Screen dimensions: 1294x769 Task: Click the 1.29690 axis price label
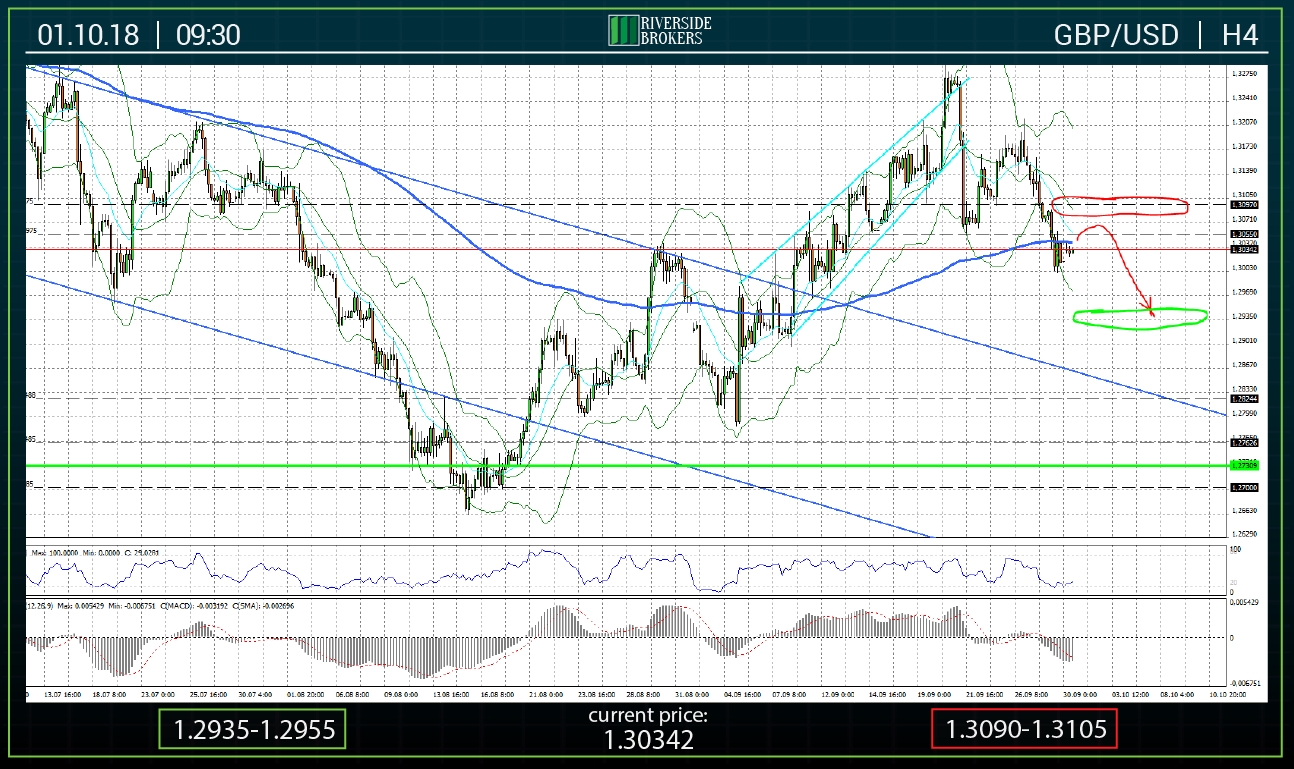pos(1246,292)
